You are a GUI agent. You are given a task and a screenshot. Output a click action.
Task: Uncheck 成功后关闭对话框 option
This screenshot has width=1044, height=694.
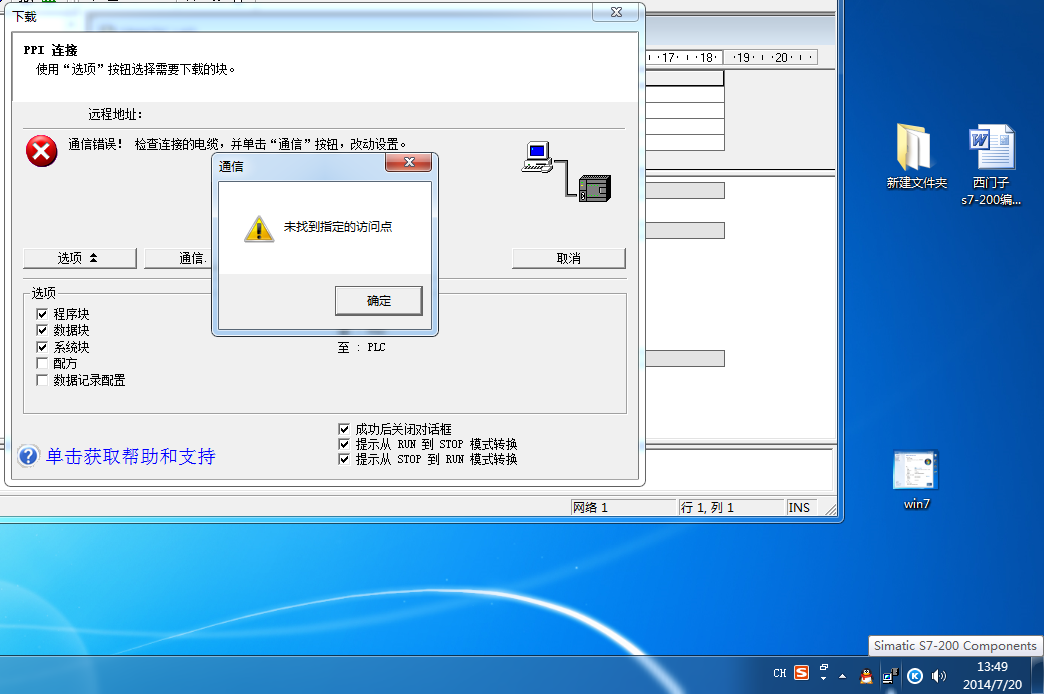[344, 429]
